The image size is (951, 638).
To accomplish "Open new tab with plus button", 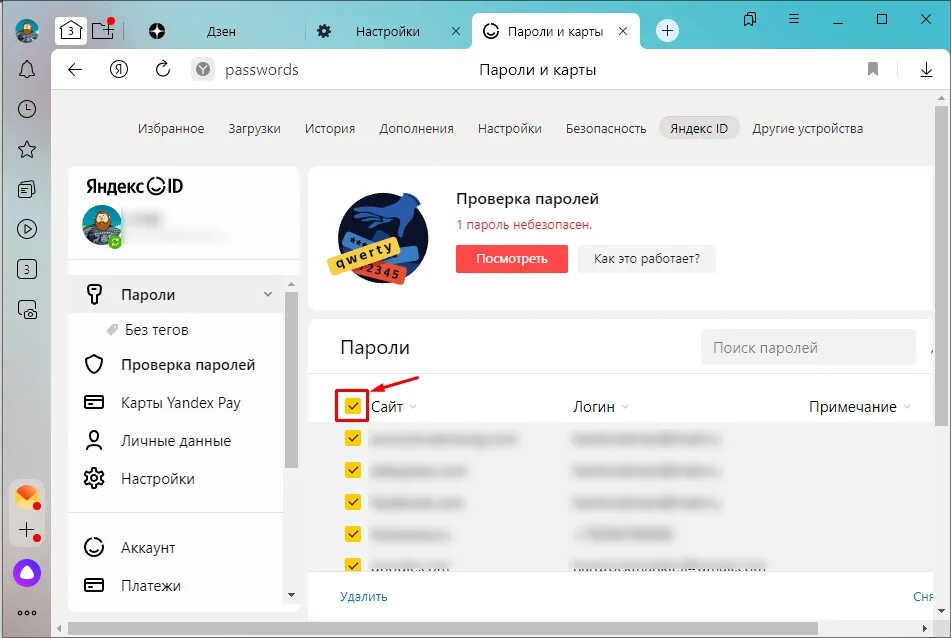I will click(667, 30).
